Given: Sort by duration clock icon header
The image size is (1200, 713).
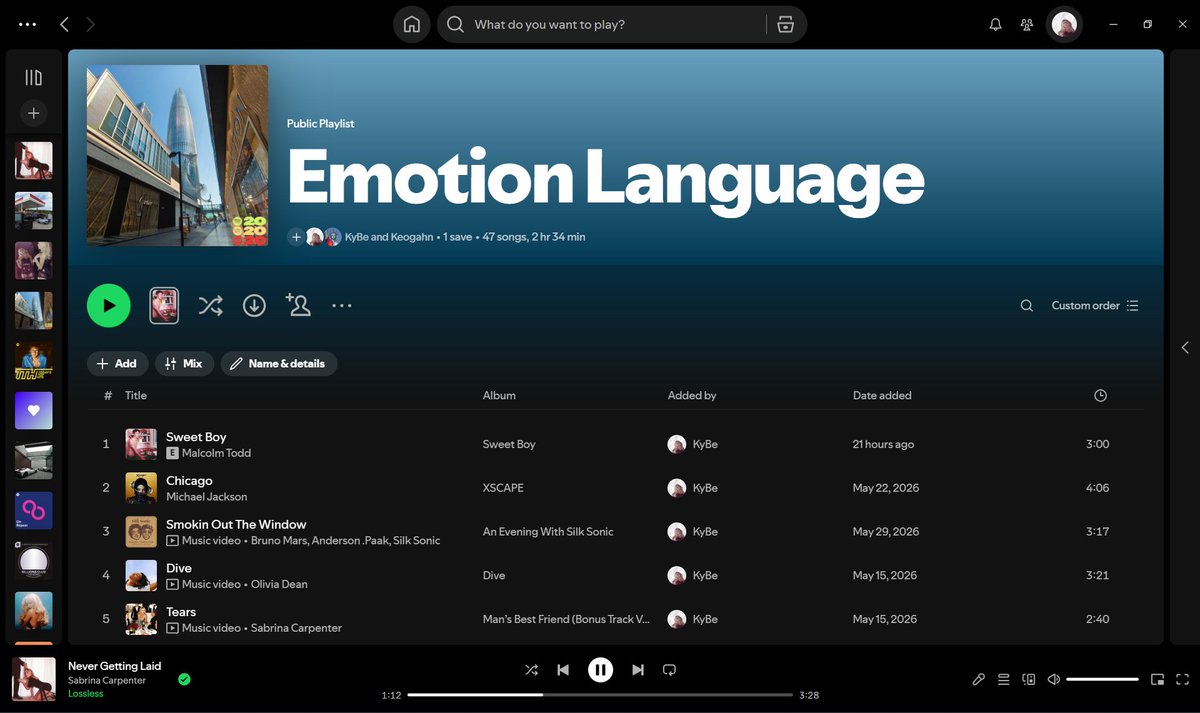Looking at the screenshot, I should (x=1101, y=396).
